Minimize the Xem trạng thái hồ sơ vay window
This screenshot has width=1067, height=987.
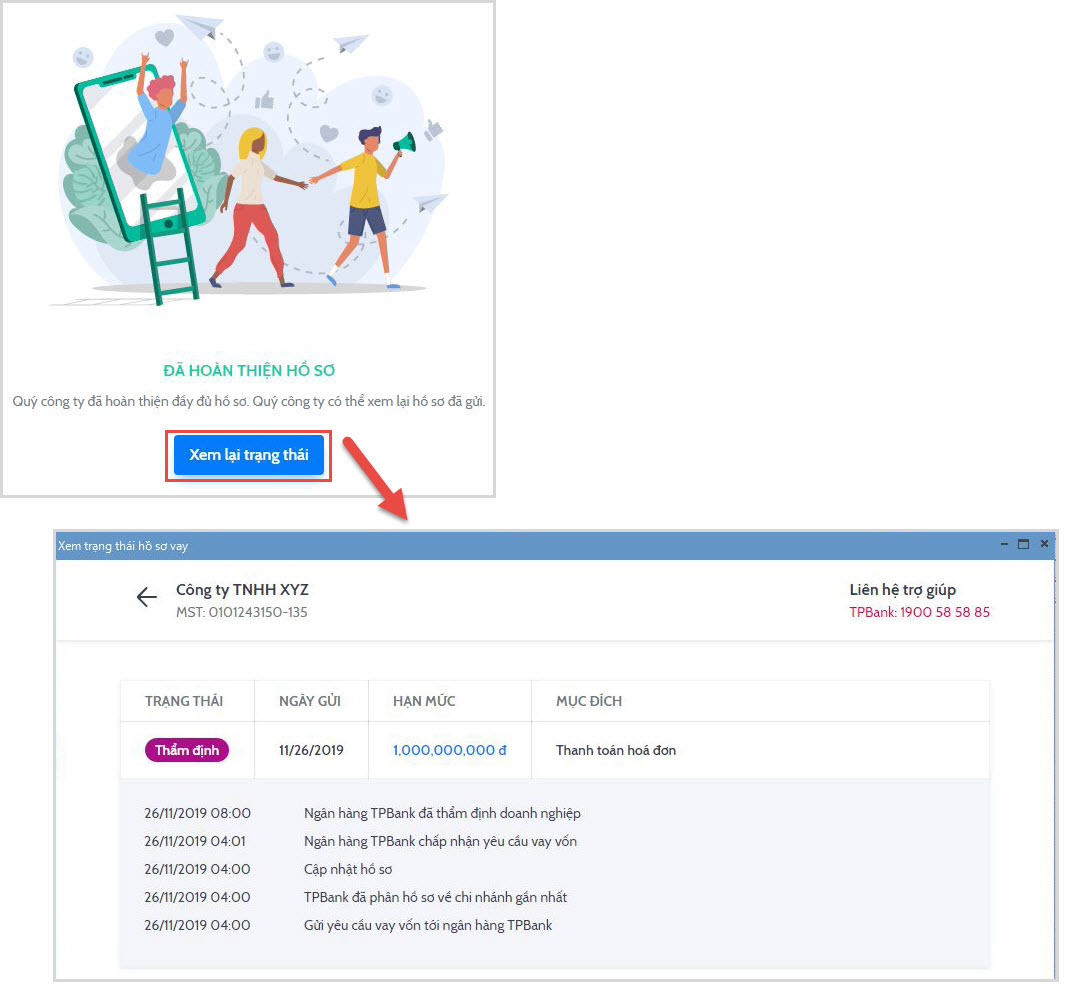(x=1004, y=544)
